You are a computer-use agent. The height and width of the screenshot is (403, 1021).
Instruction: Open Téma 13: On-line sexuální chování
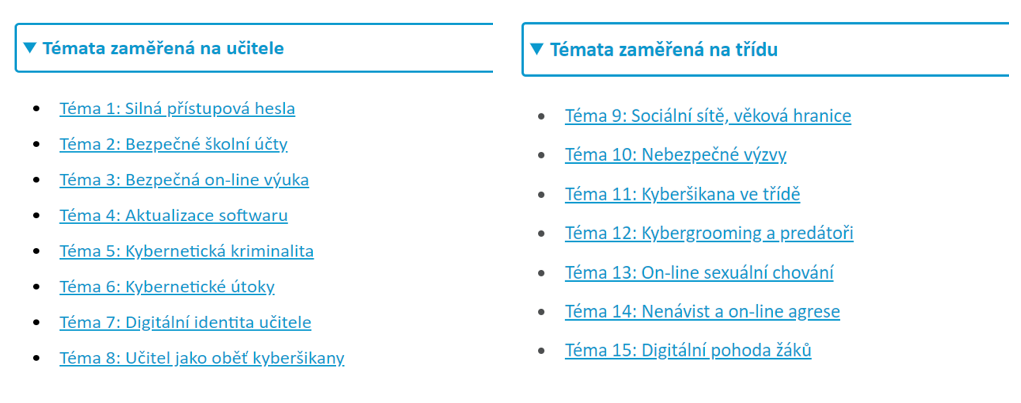699,272
